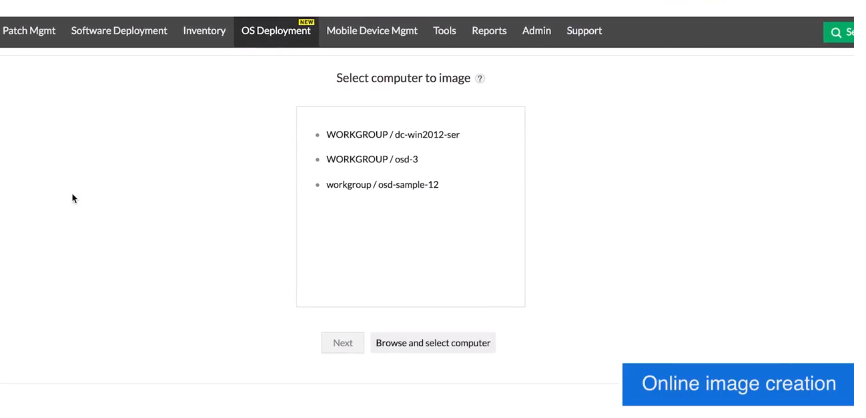The height and width of the screenshot is (418, 866).
Task: Pick workgroup / osd-sample-12 computer
Action: (x=382, y=185)
